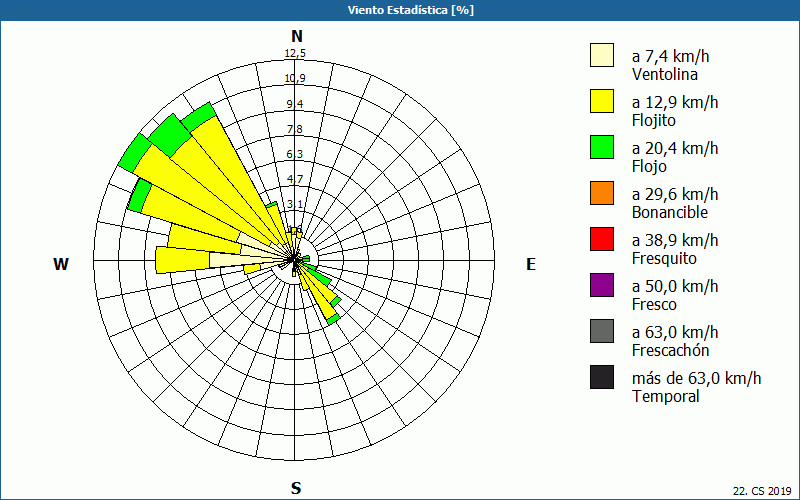Click the '22. CS 2019' footer text

click(762, 491)
